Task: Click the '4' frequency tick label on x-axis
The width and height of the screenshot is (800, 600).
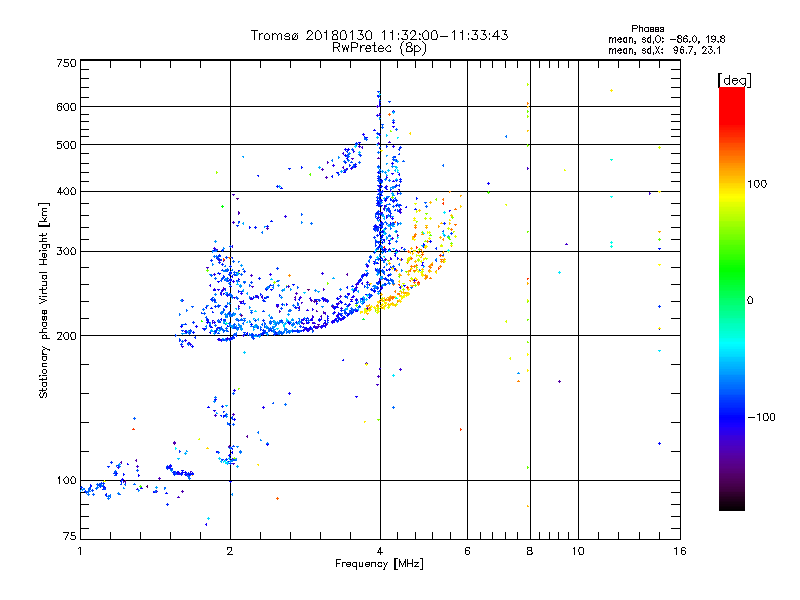Action: pos(380,551)
